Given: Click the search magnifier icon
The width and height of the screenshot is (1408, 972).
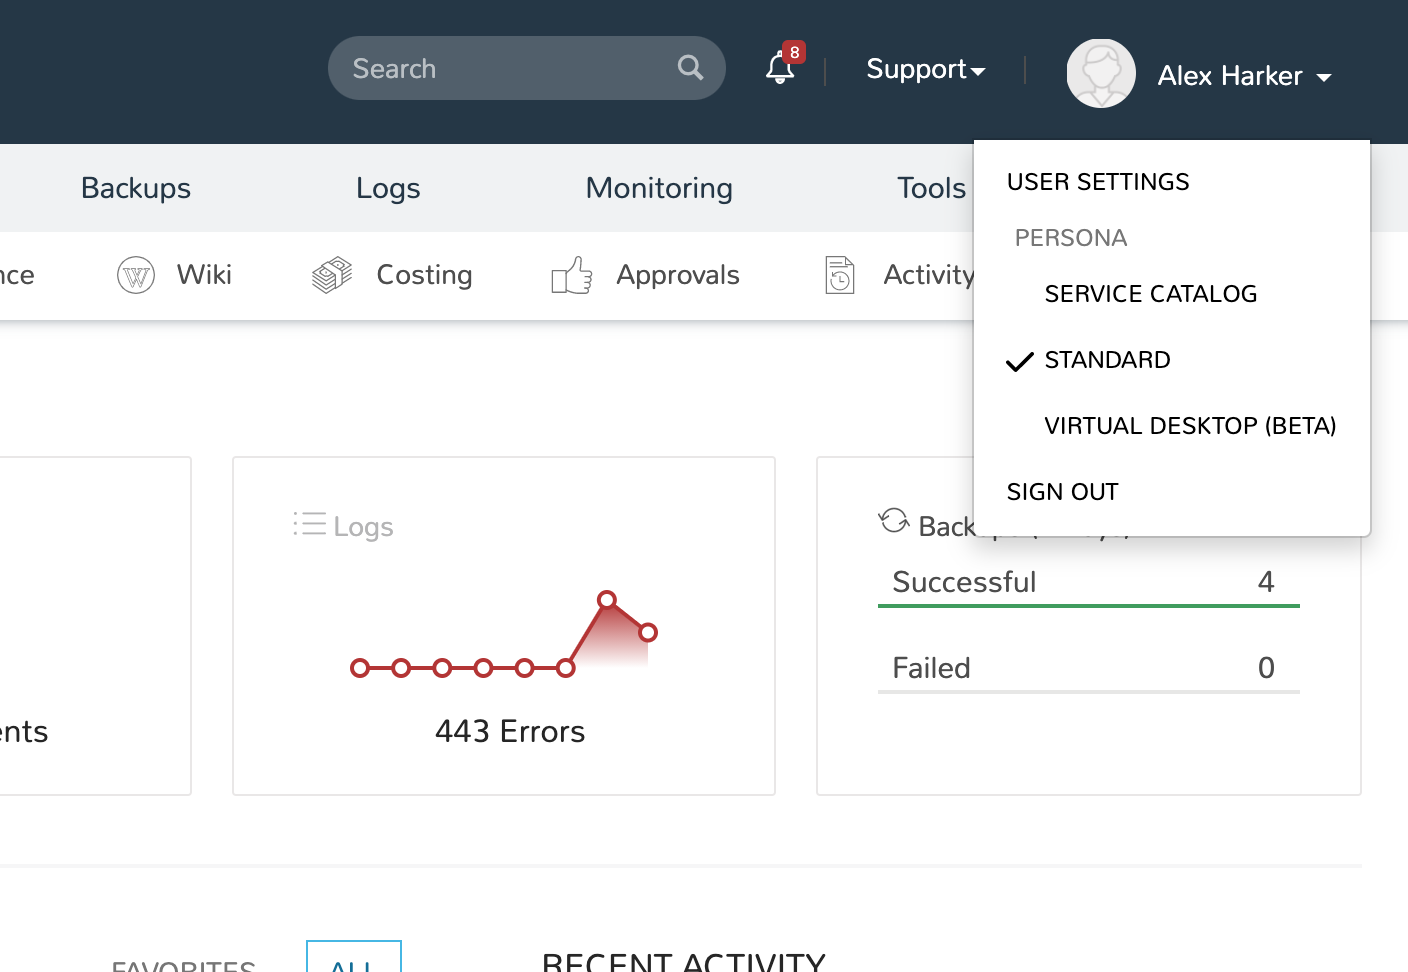Looking at the screenshot, I should 690,68.
